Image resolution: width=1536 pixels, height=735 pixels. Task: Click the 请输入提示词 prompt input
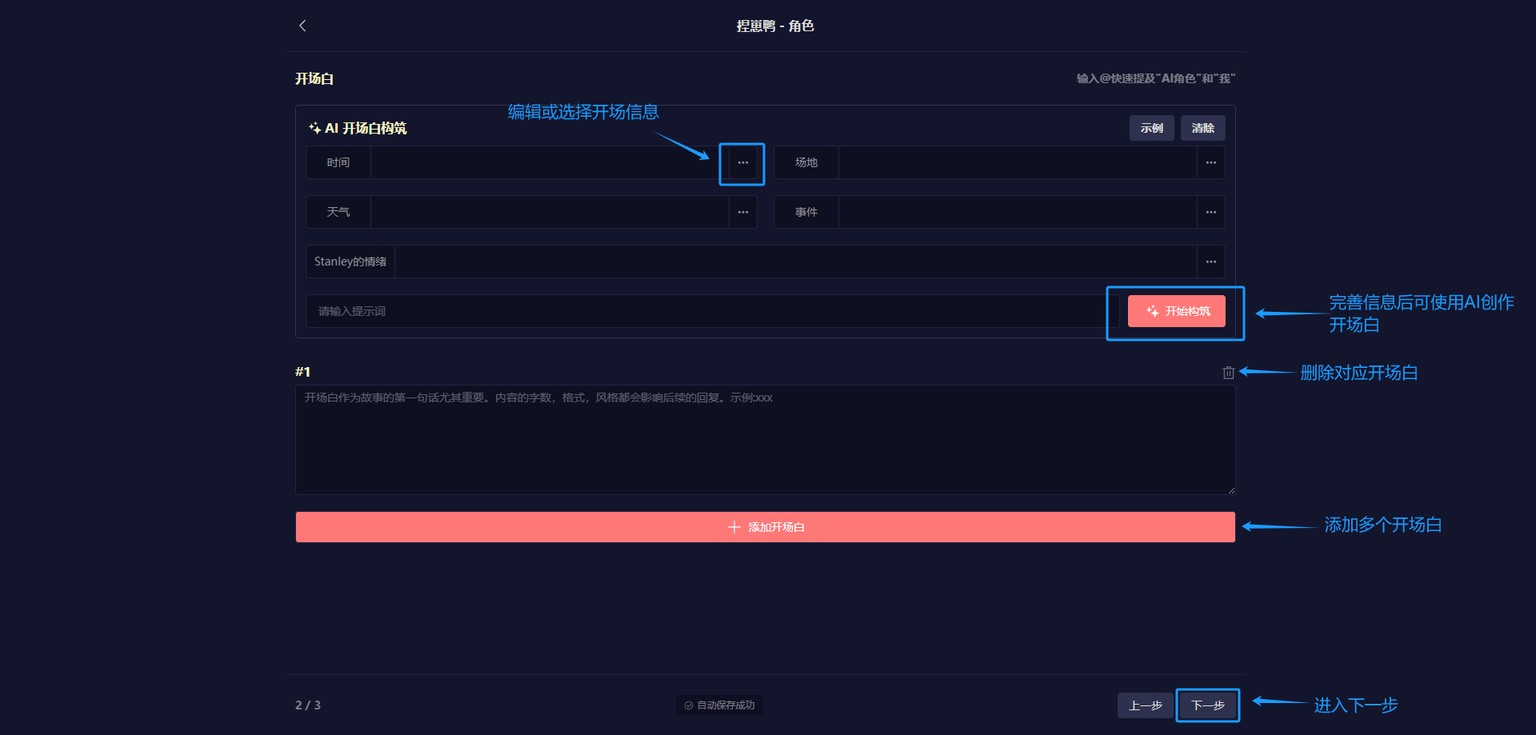click(710, 311)
